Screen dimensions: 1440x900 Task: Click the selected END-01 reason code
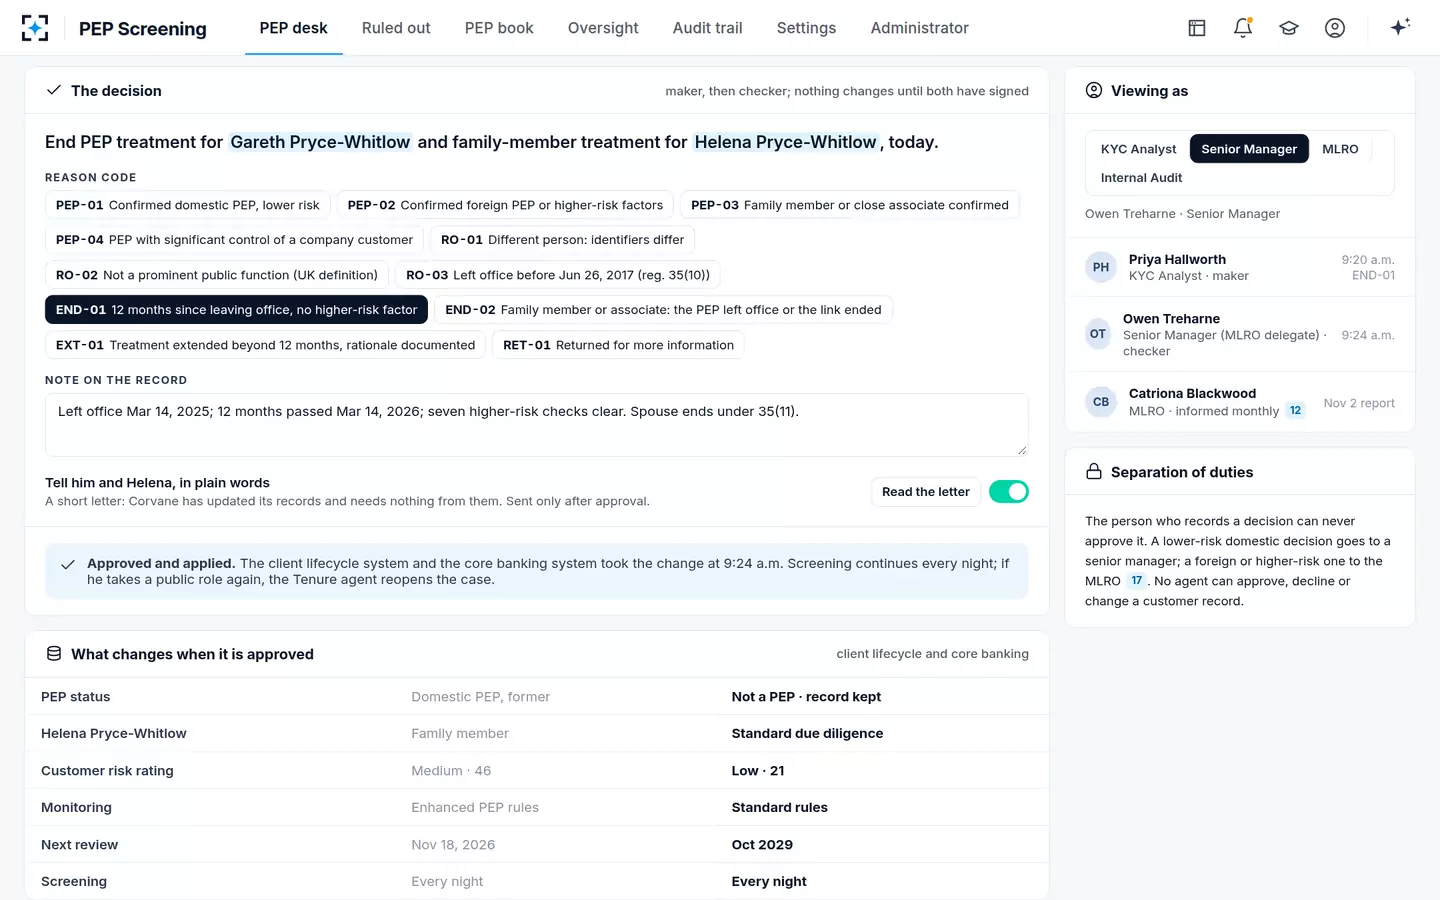[x=236, y=310]
